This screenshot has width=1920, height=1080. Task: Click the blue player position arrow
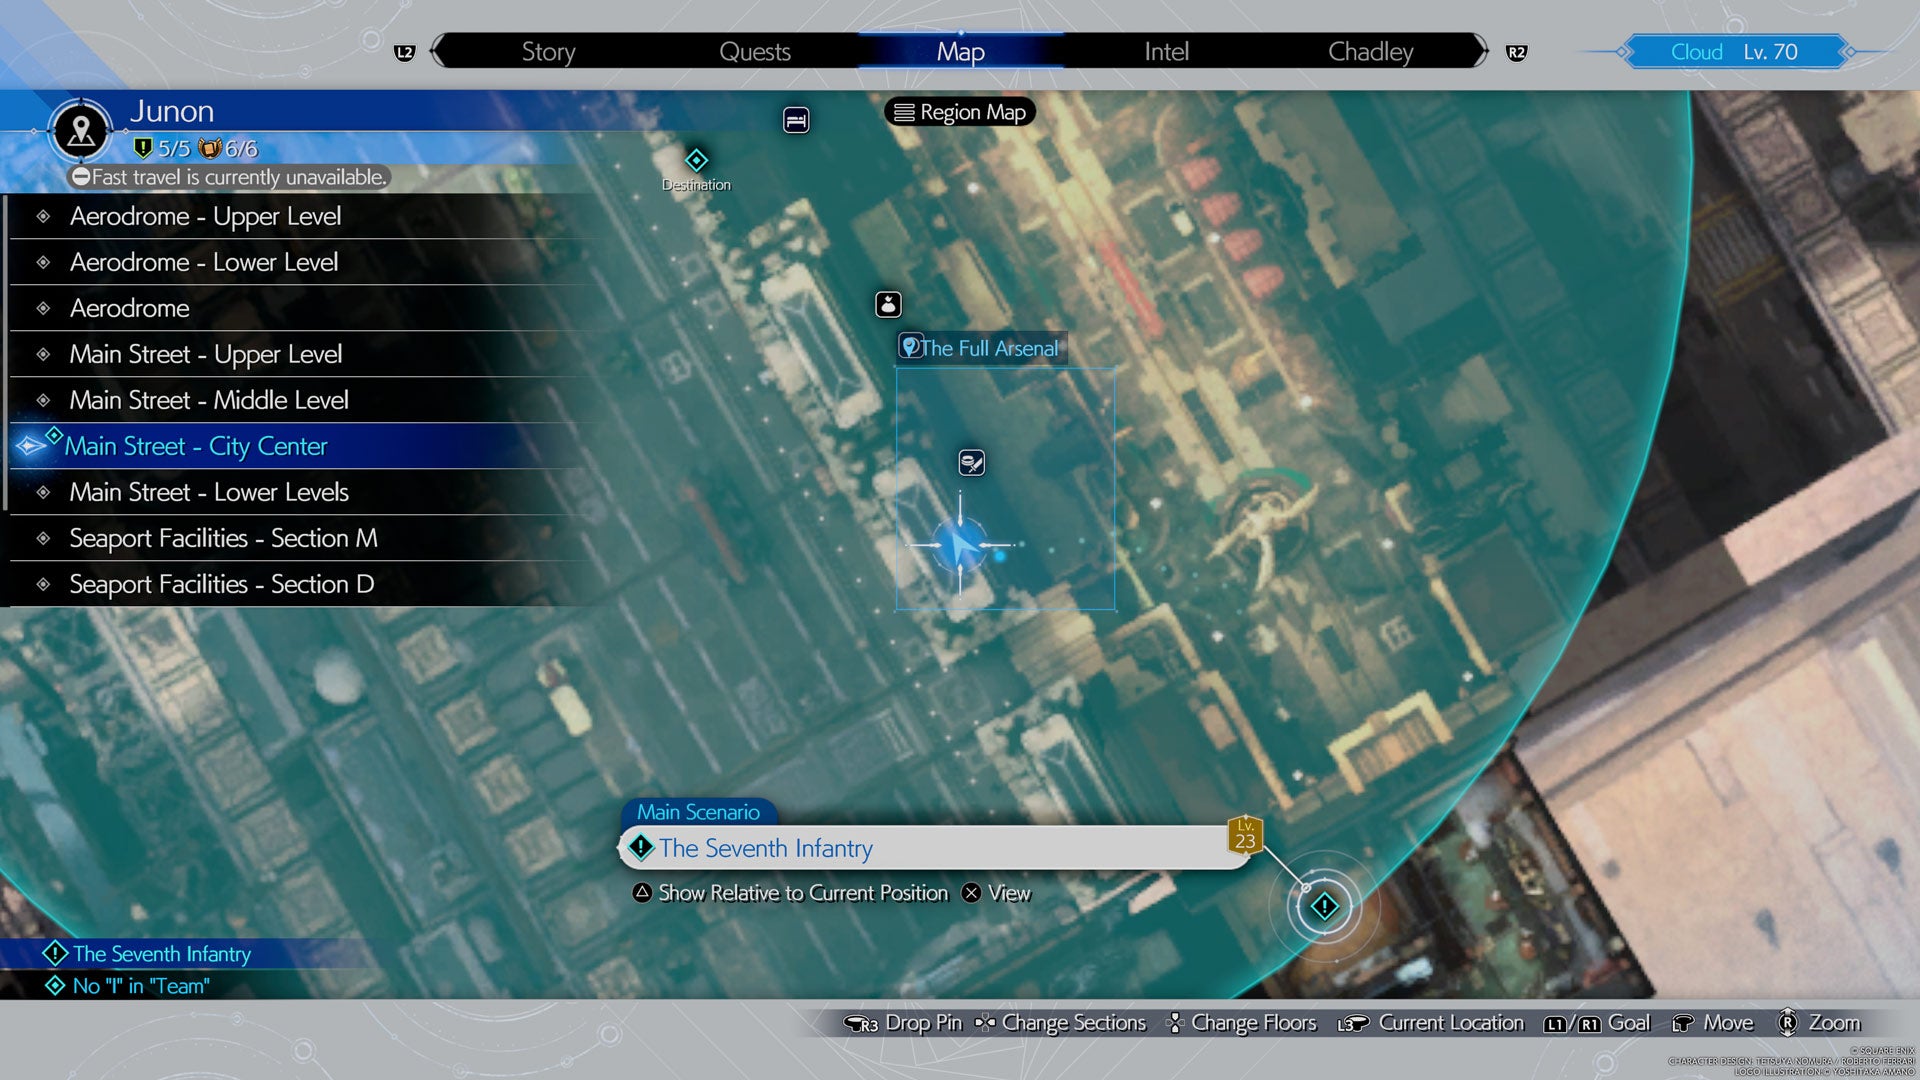pyautogui.click(x=961, y=545)
